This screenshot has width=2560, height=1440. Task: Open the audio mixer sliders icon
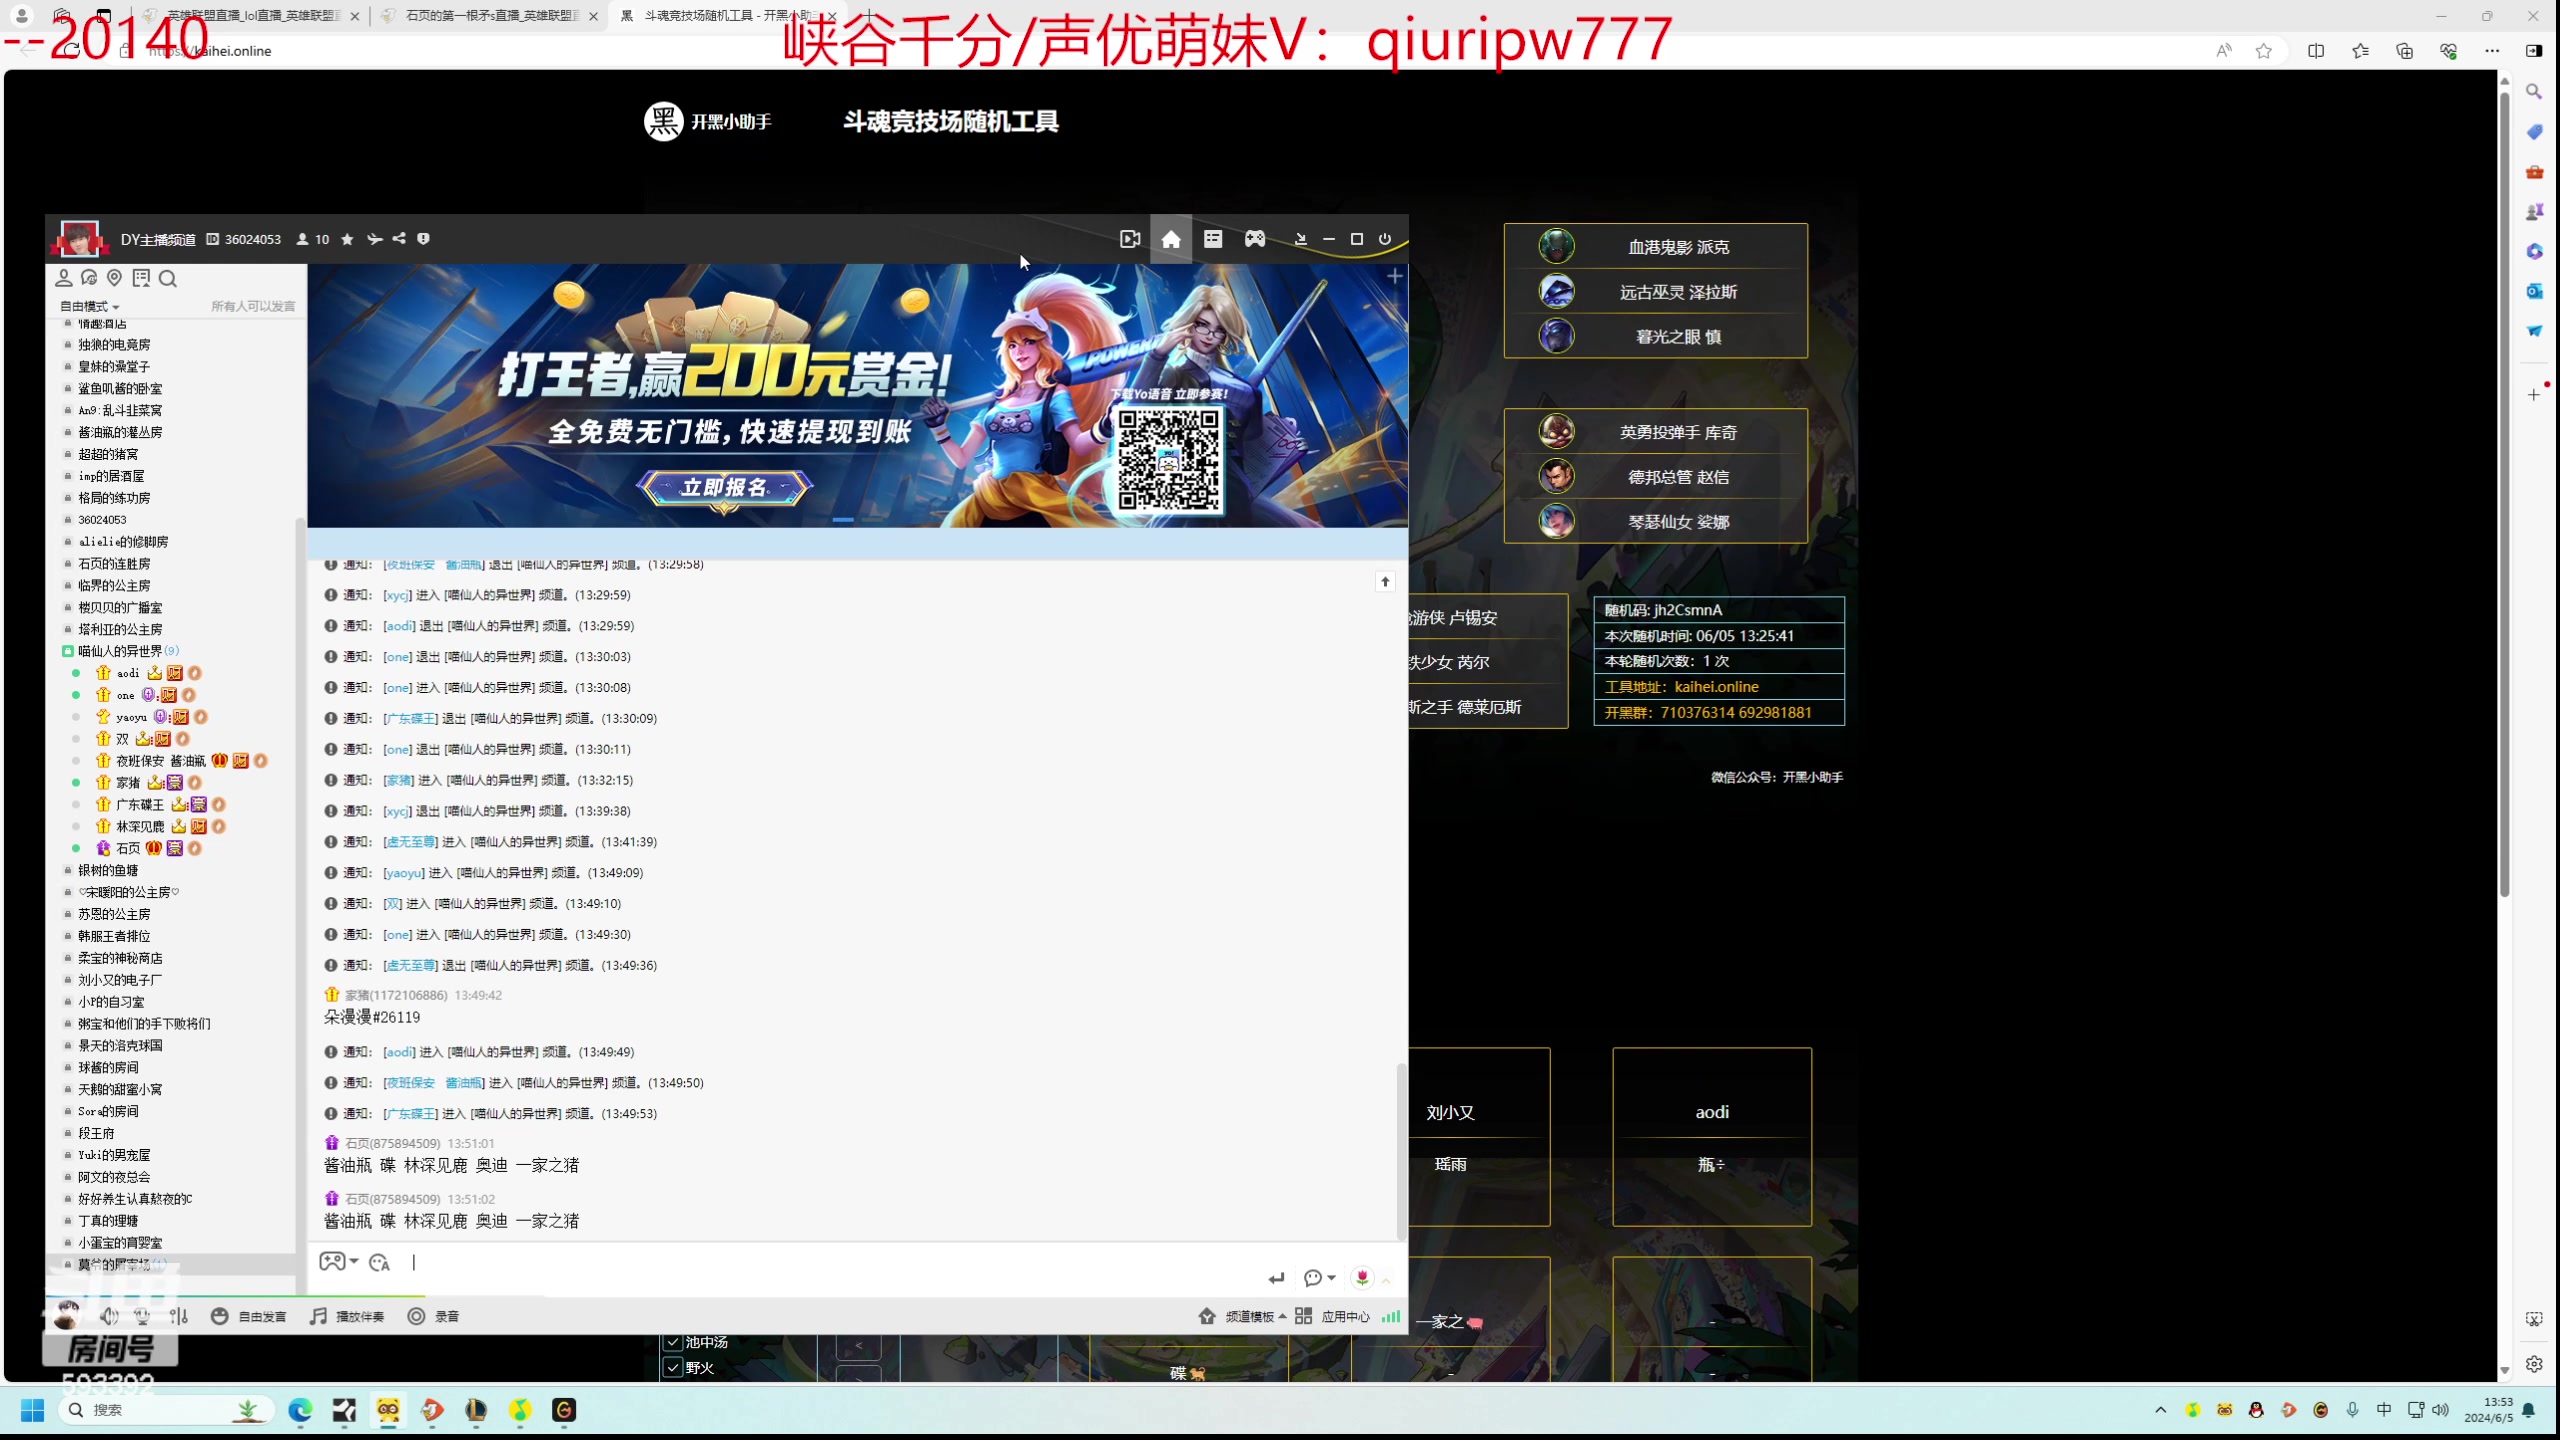(x=179, y=1316)
